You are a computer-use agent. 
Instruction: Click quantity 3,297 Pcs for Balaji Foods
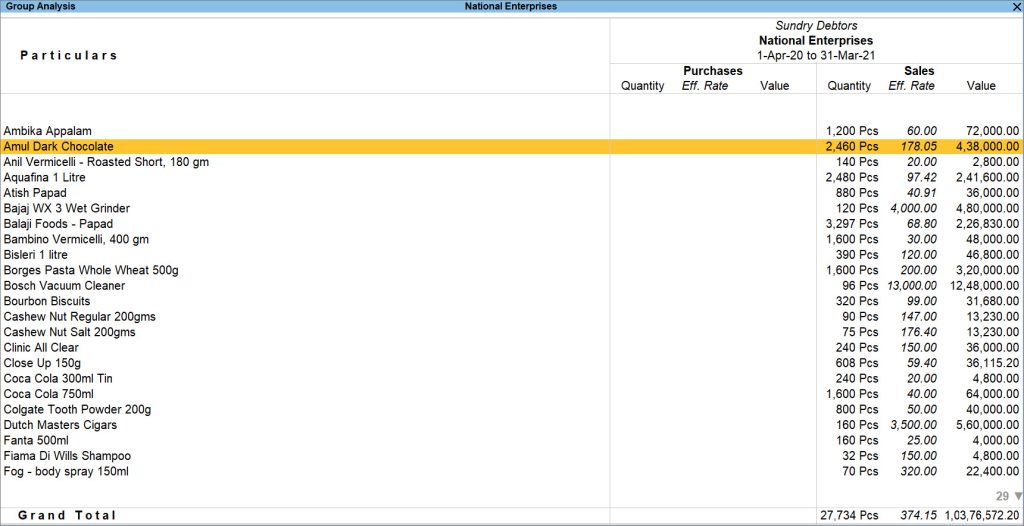click(x=852, y=224)
